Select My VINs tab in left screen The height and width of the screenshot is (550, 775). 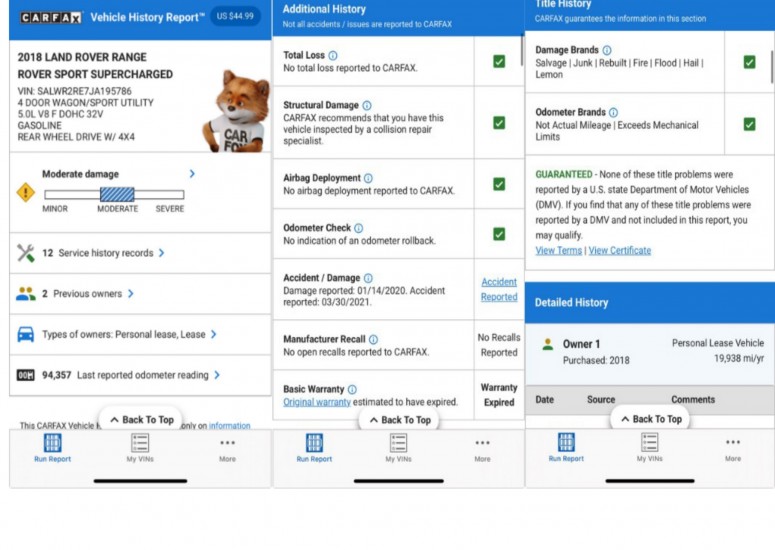[x=140, y=448]
